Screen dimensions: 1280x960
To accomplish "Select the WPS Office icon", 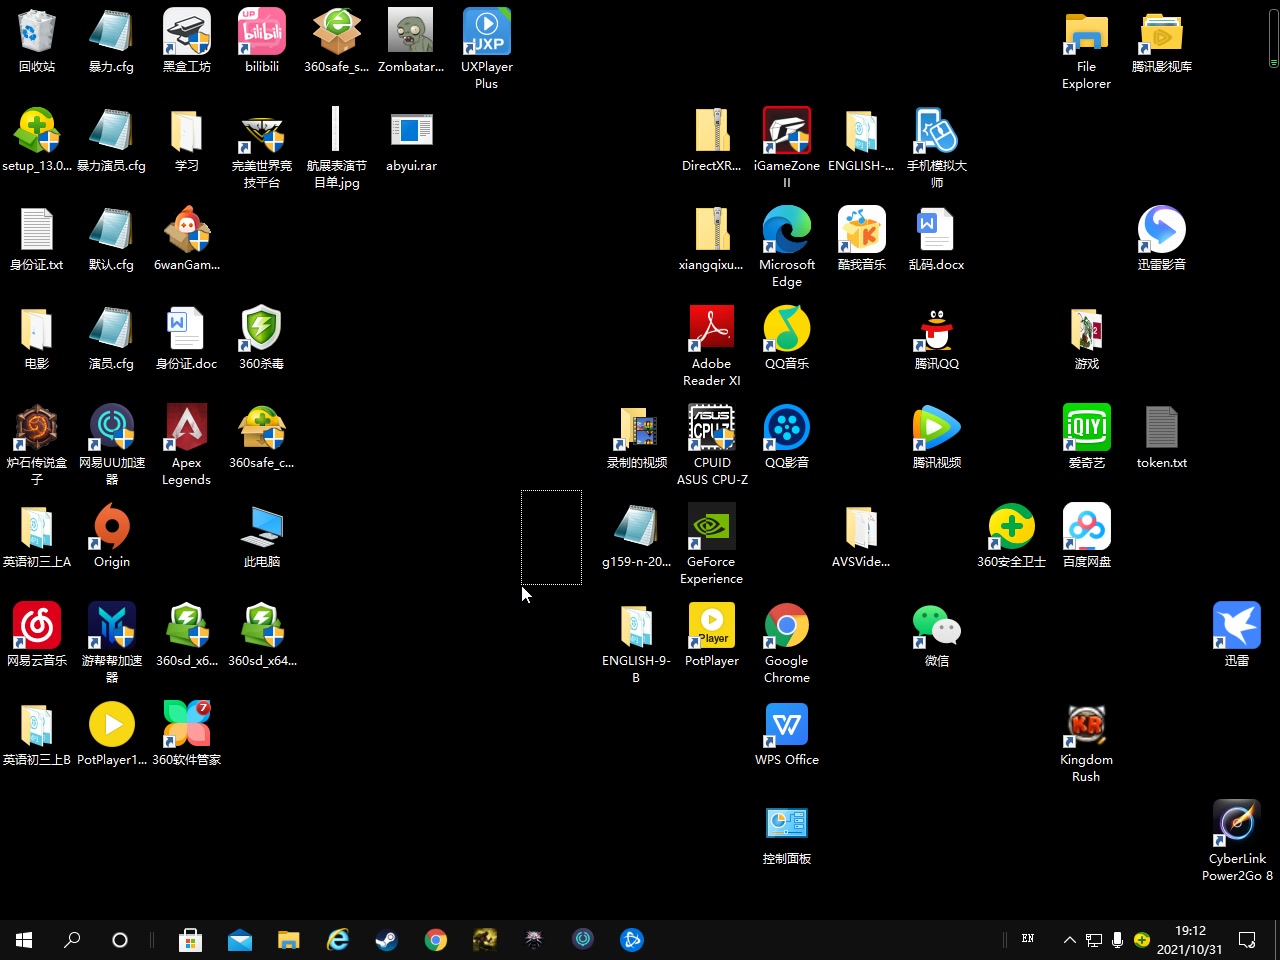I will point(787,733).
